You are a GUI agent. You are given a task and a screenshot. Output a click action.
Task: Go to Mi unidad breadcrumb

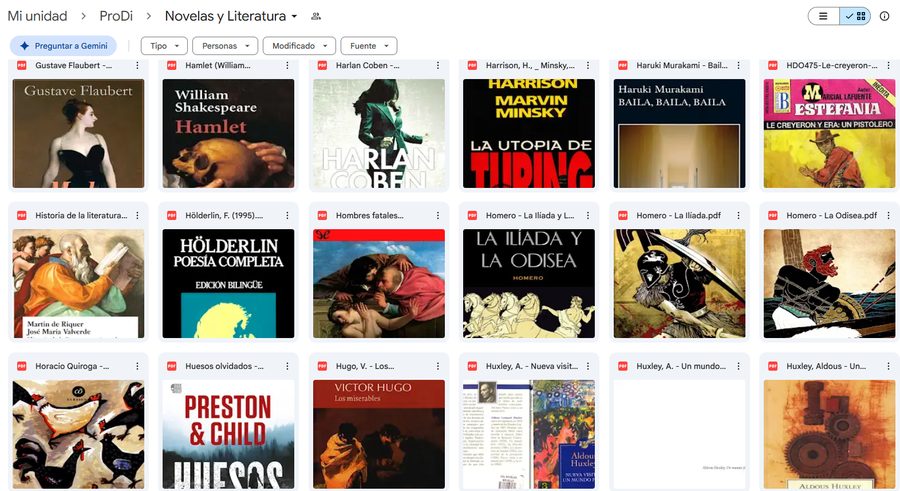click(x=37, y=16)
